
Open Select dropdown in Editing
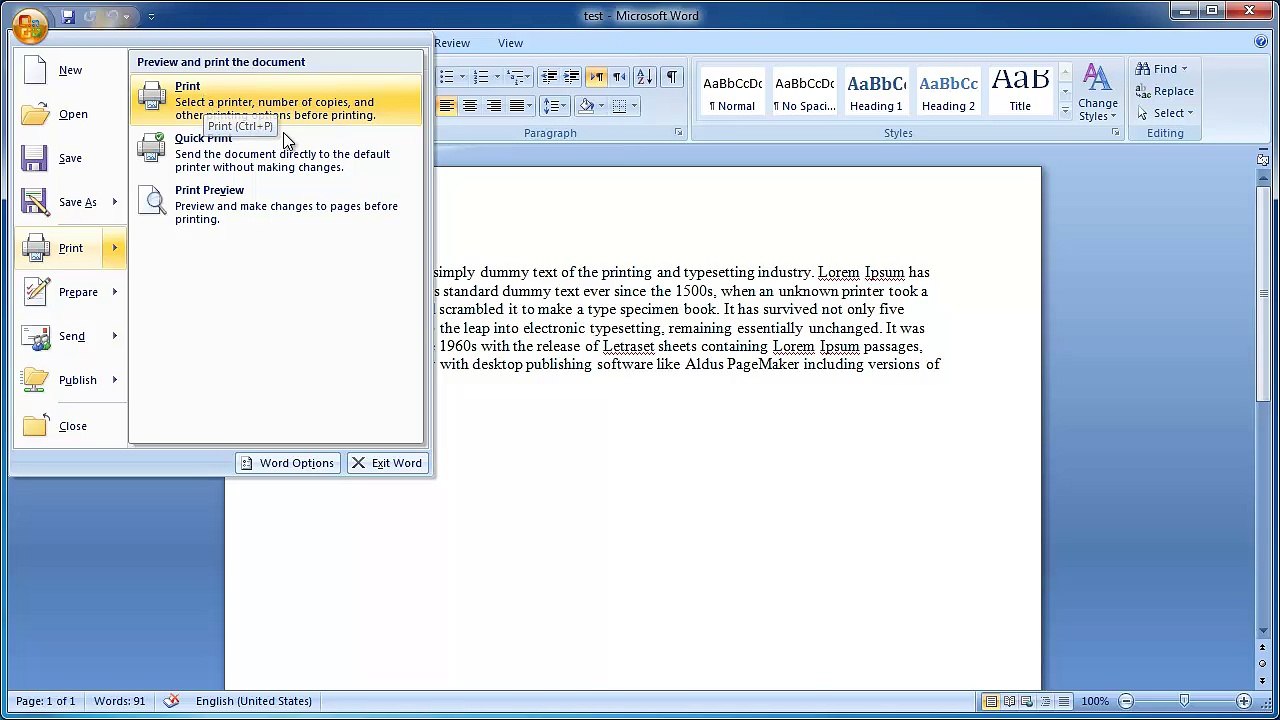(1165, 113)
